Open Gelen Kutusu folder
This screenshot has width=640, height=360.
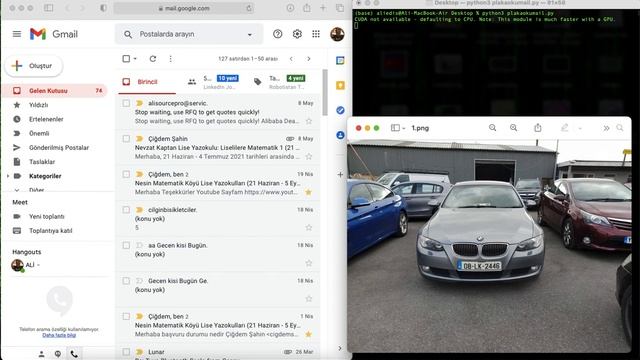55,91
